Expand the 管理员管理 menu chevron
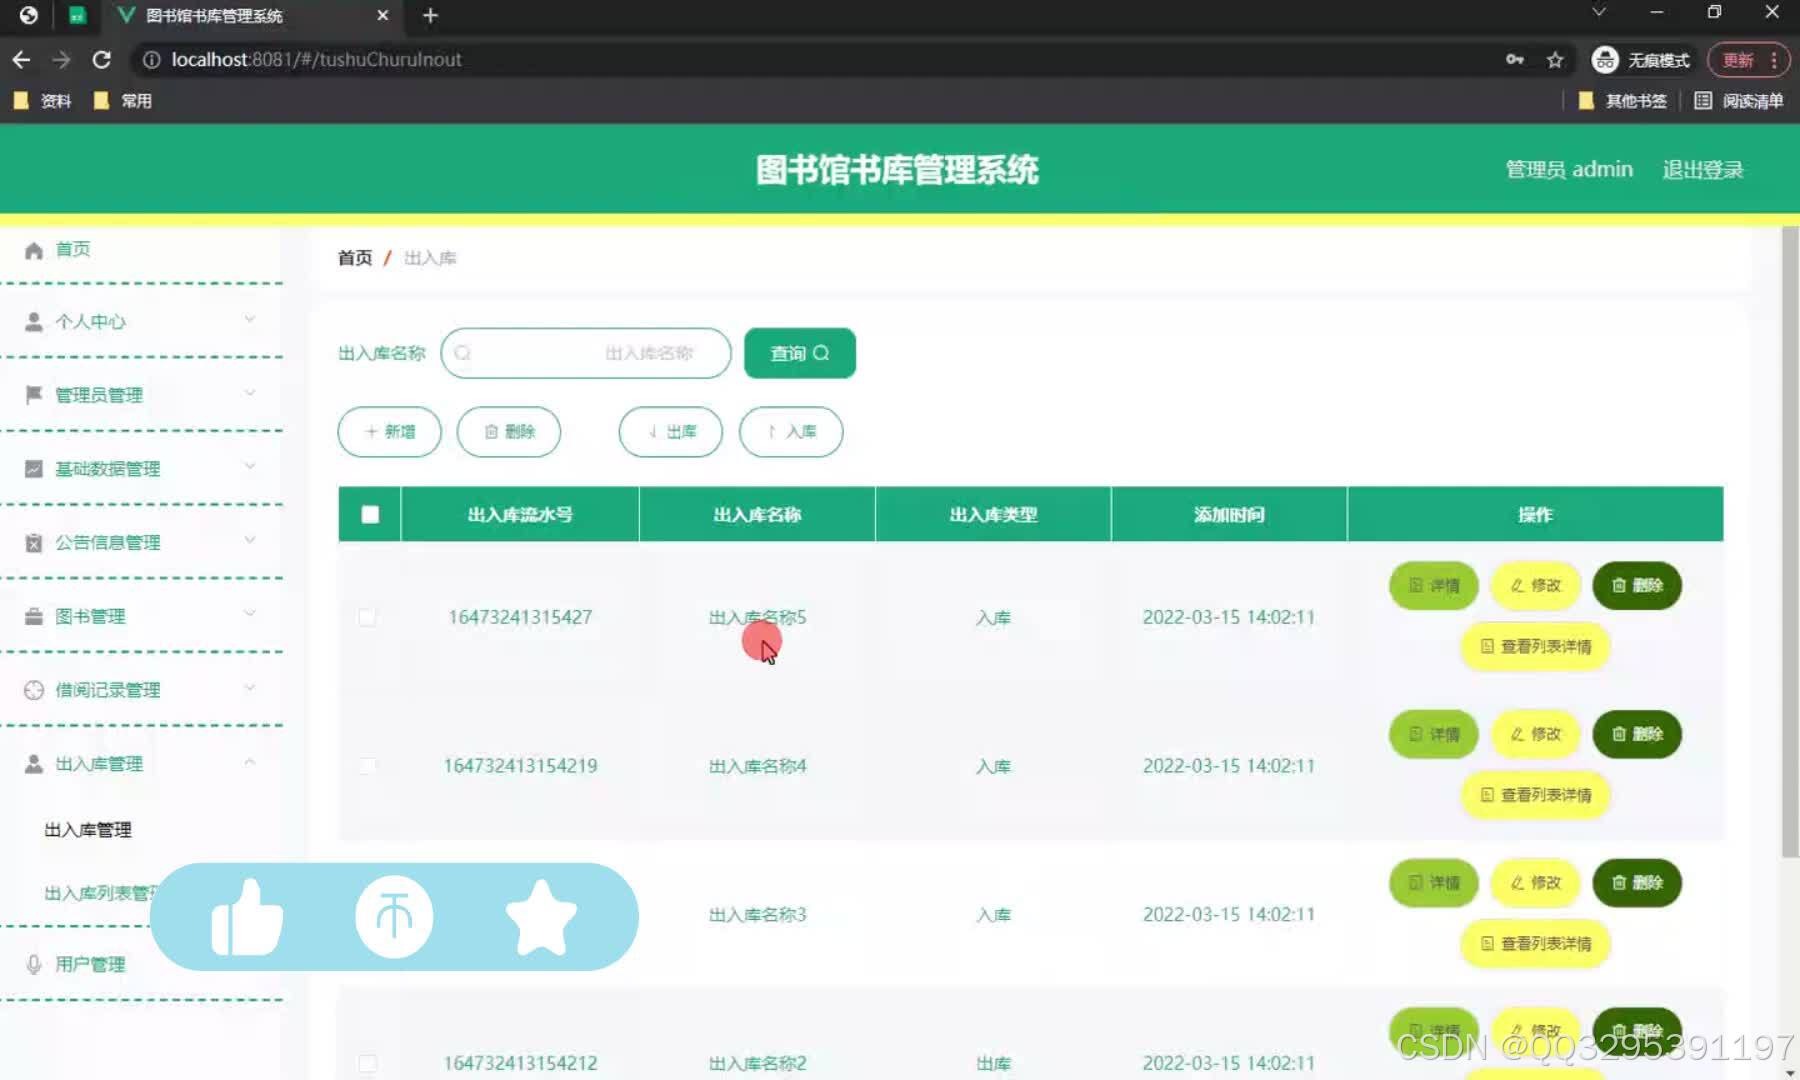Viewport: 1800px width, 1080px height. tap(250, 393)
